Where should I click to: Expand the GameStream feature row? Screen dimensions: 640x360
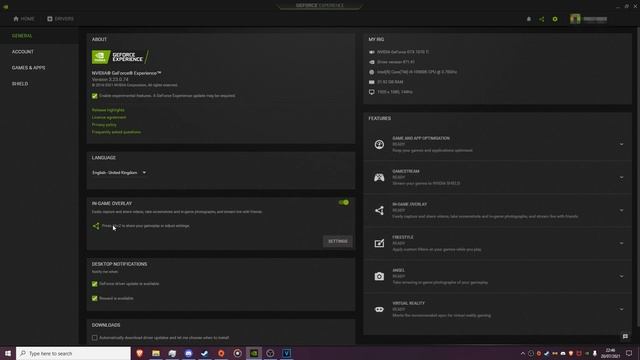coord(621,177)
